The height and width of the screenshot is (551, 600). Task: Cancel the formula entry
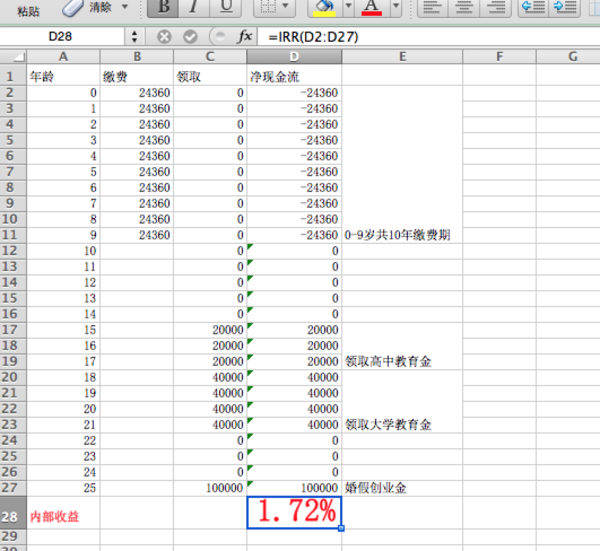tap(164, 37)
